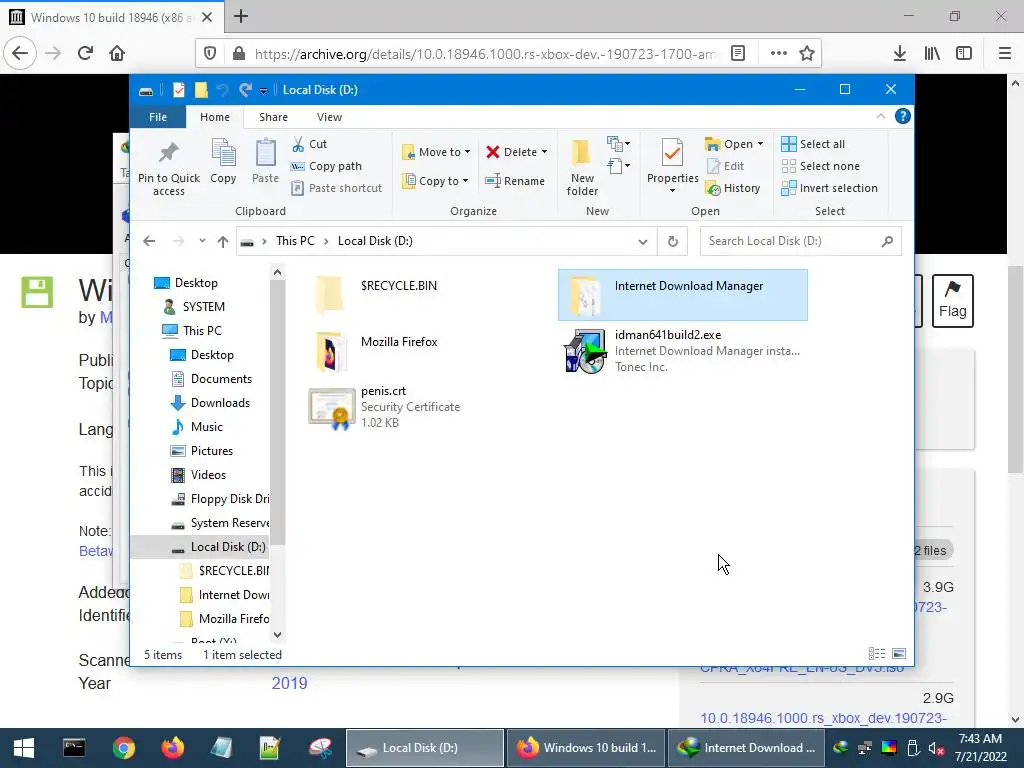This screenshot has height=768, width=1024.
Task: Open the Copy to dropdown
Action: (435, 181)
